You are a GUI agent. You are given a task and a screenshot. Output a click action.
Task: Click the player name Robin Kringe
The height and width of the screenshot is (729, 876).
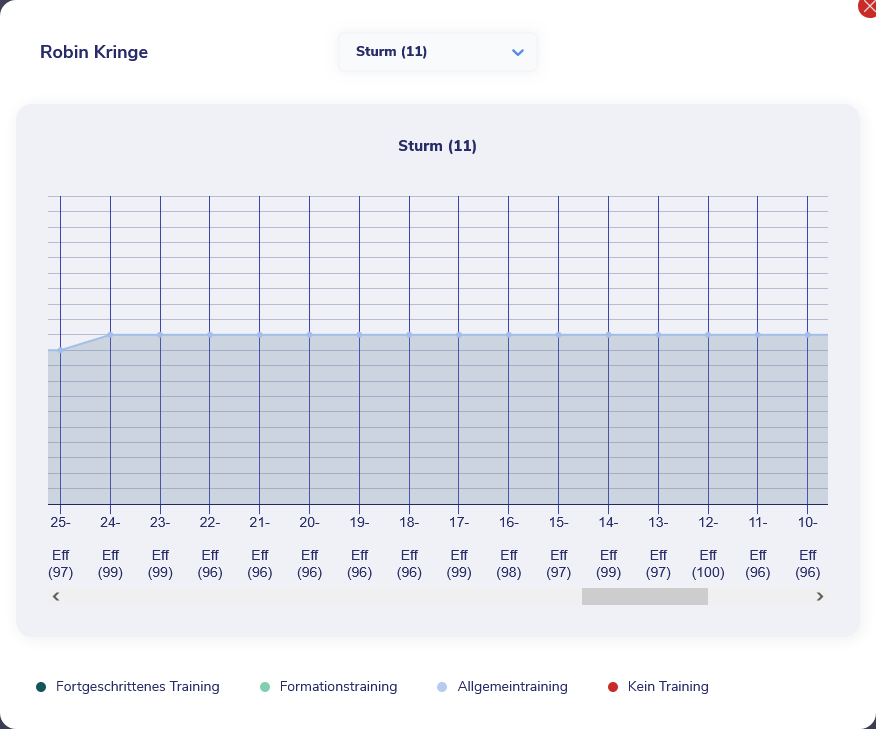(94, 52)
